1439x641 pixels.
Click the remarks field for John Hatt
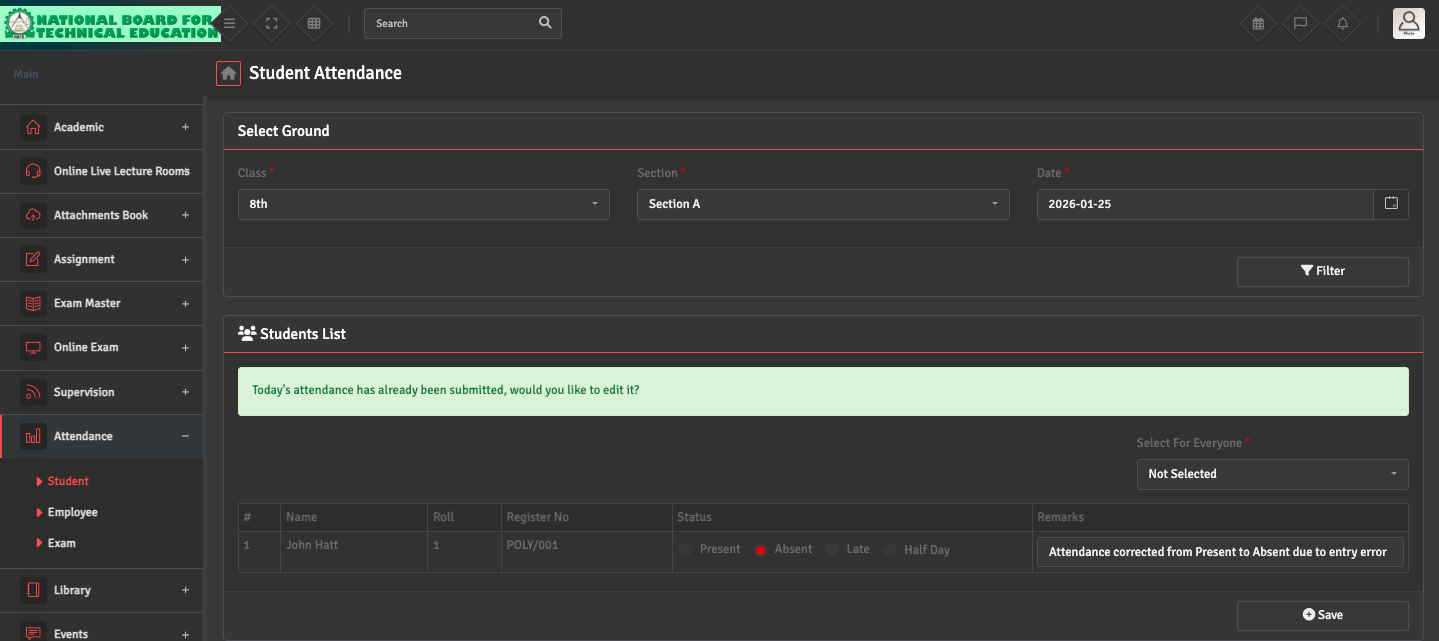1220,552
